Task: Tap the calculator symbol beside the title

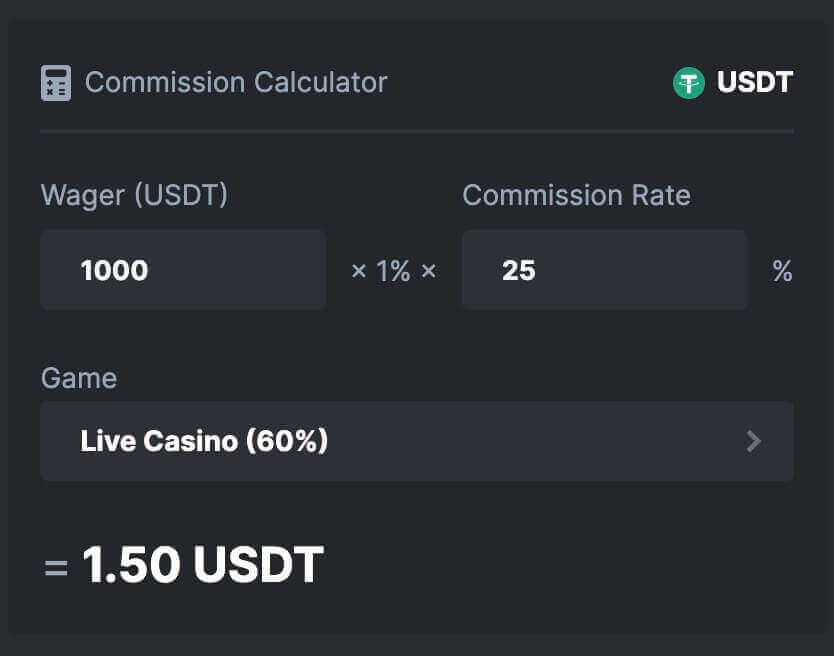Action: (x=55, y=82)
